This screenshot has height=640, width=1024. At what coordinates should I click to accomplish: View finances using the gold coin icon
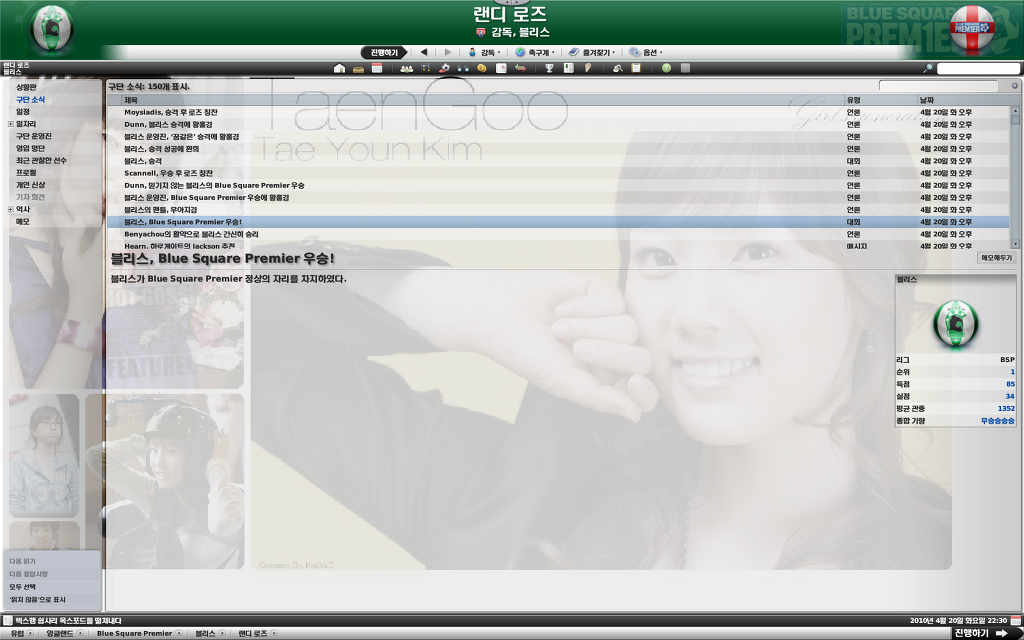click(x=482, y=68)
